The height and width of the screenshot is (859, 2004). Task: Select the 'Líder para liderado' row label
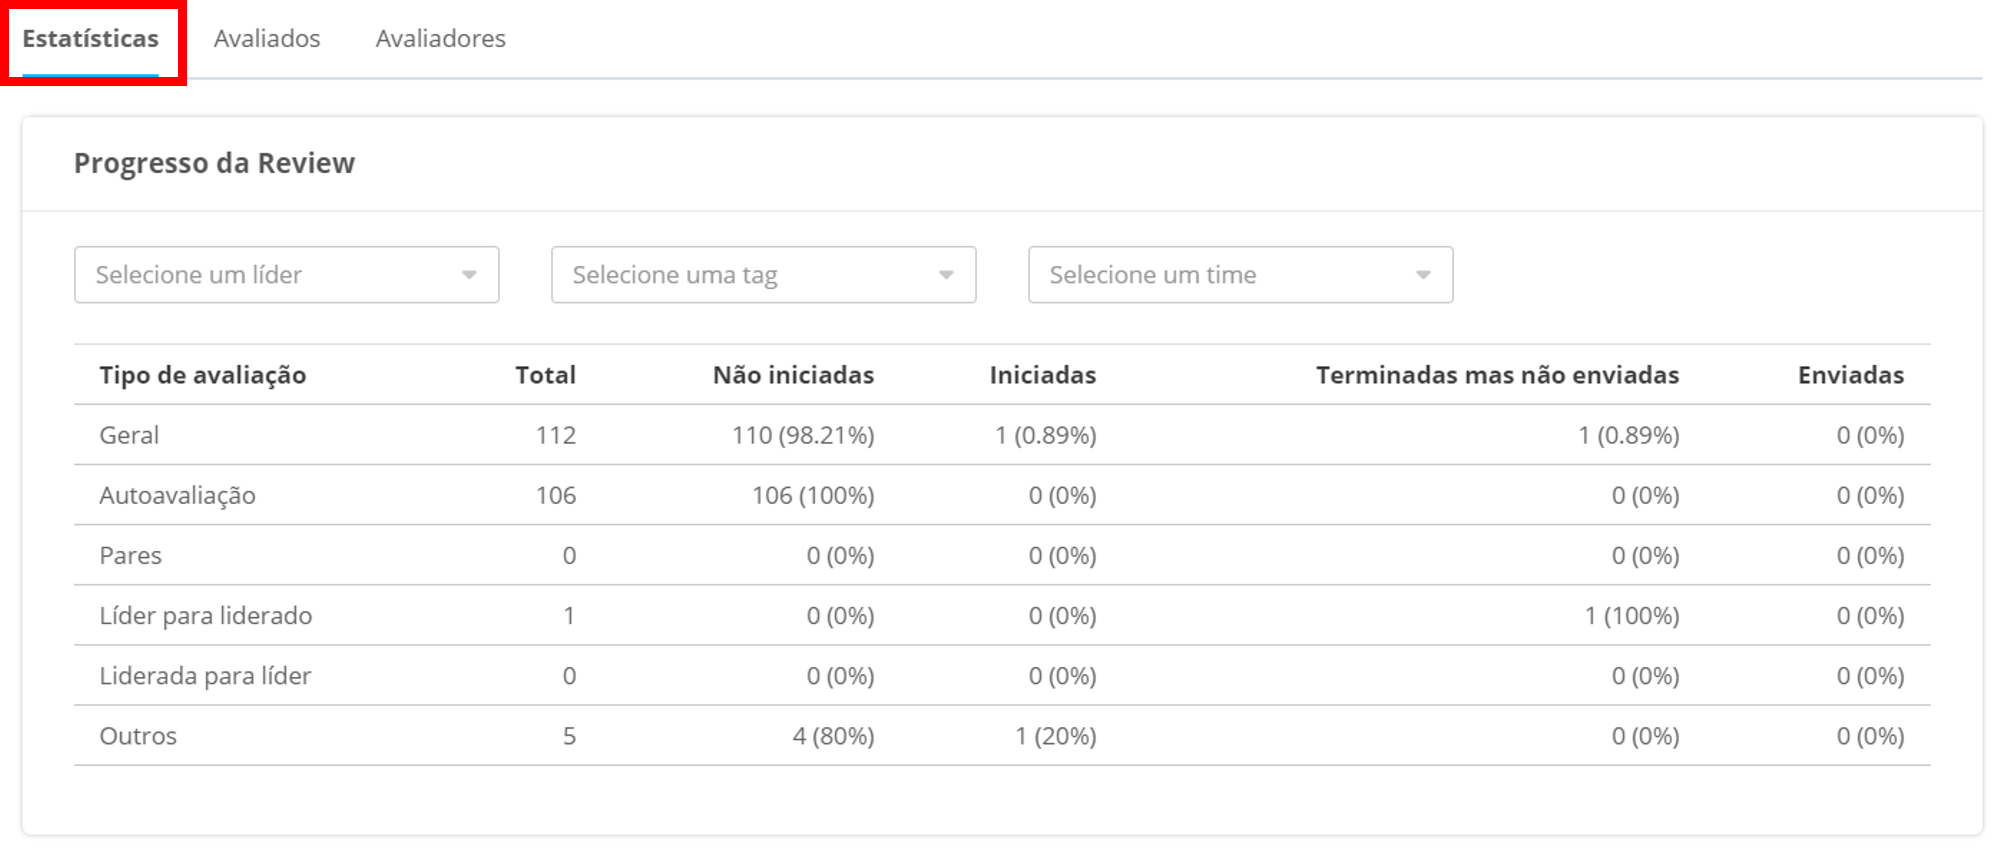[x=205, y=615]
